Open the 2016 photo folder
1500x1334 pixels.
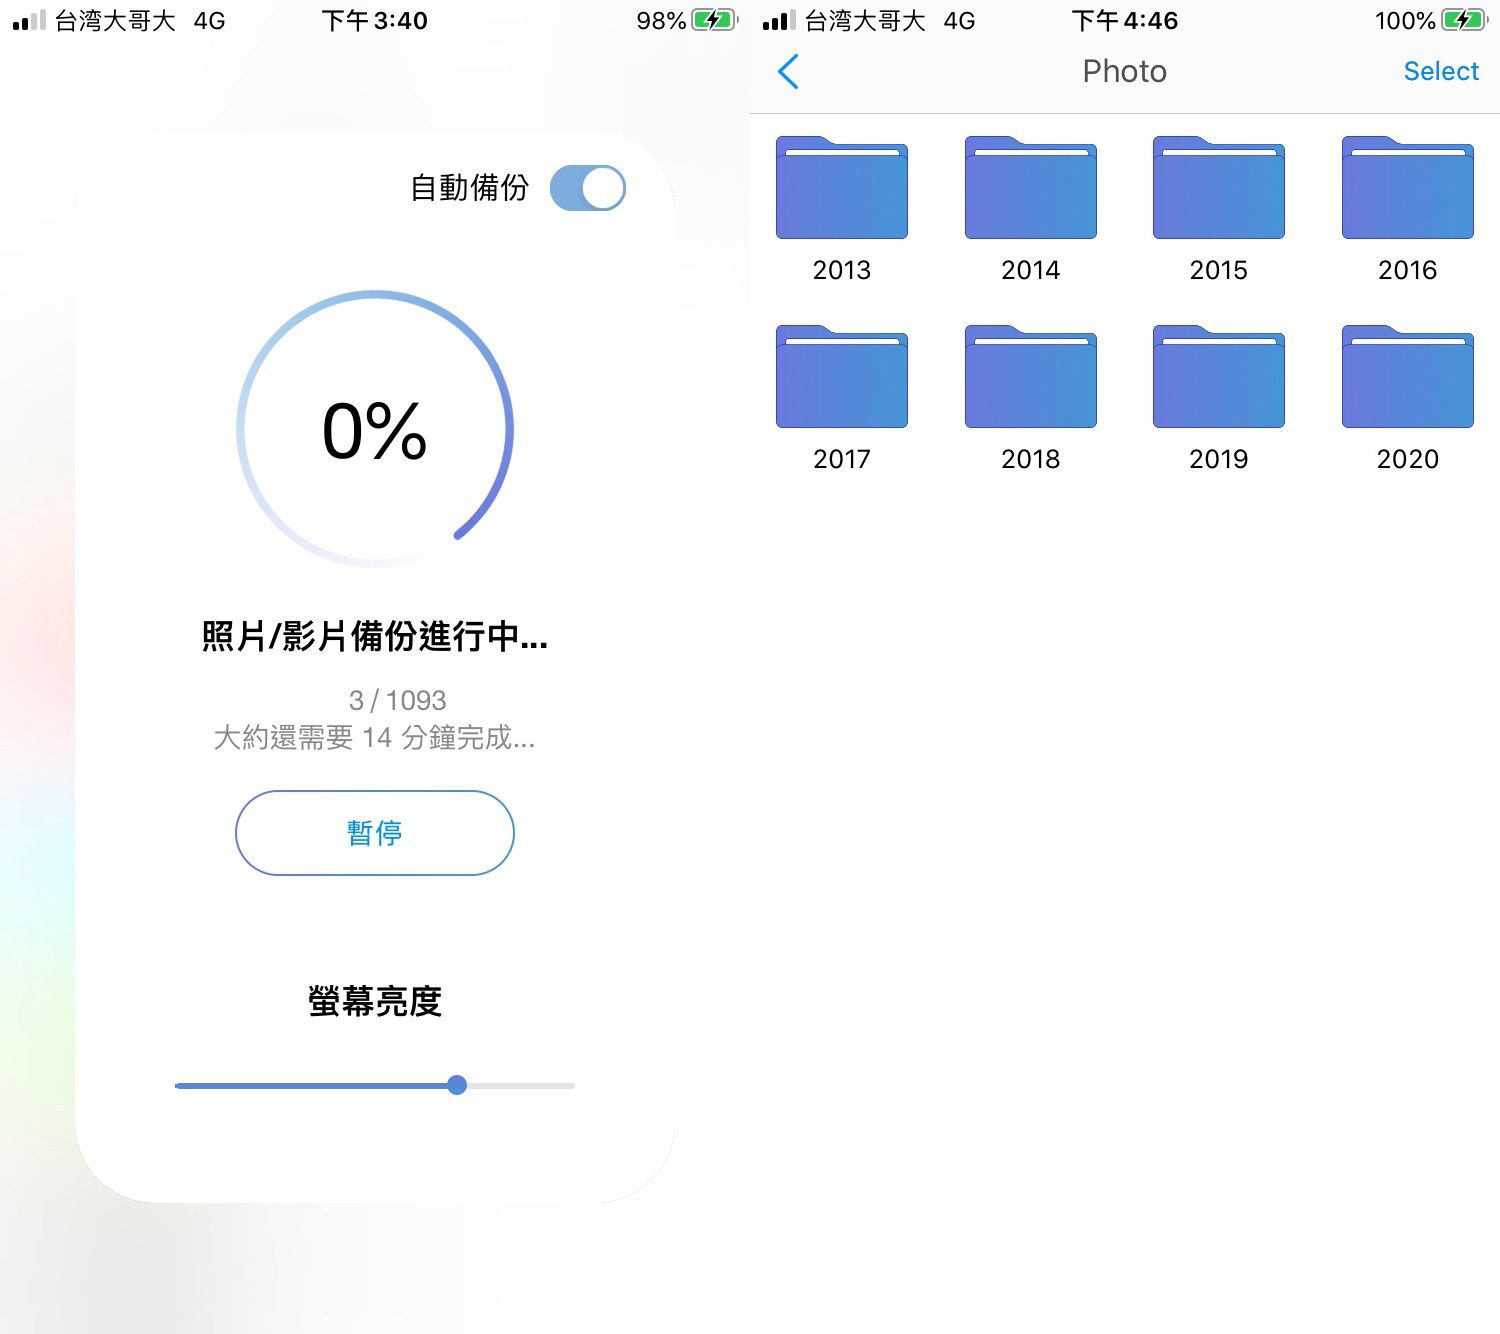point(1406,188)
